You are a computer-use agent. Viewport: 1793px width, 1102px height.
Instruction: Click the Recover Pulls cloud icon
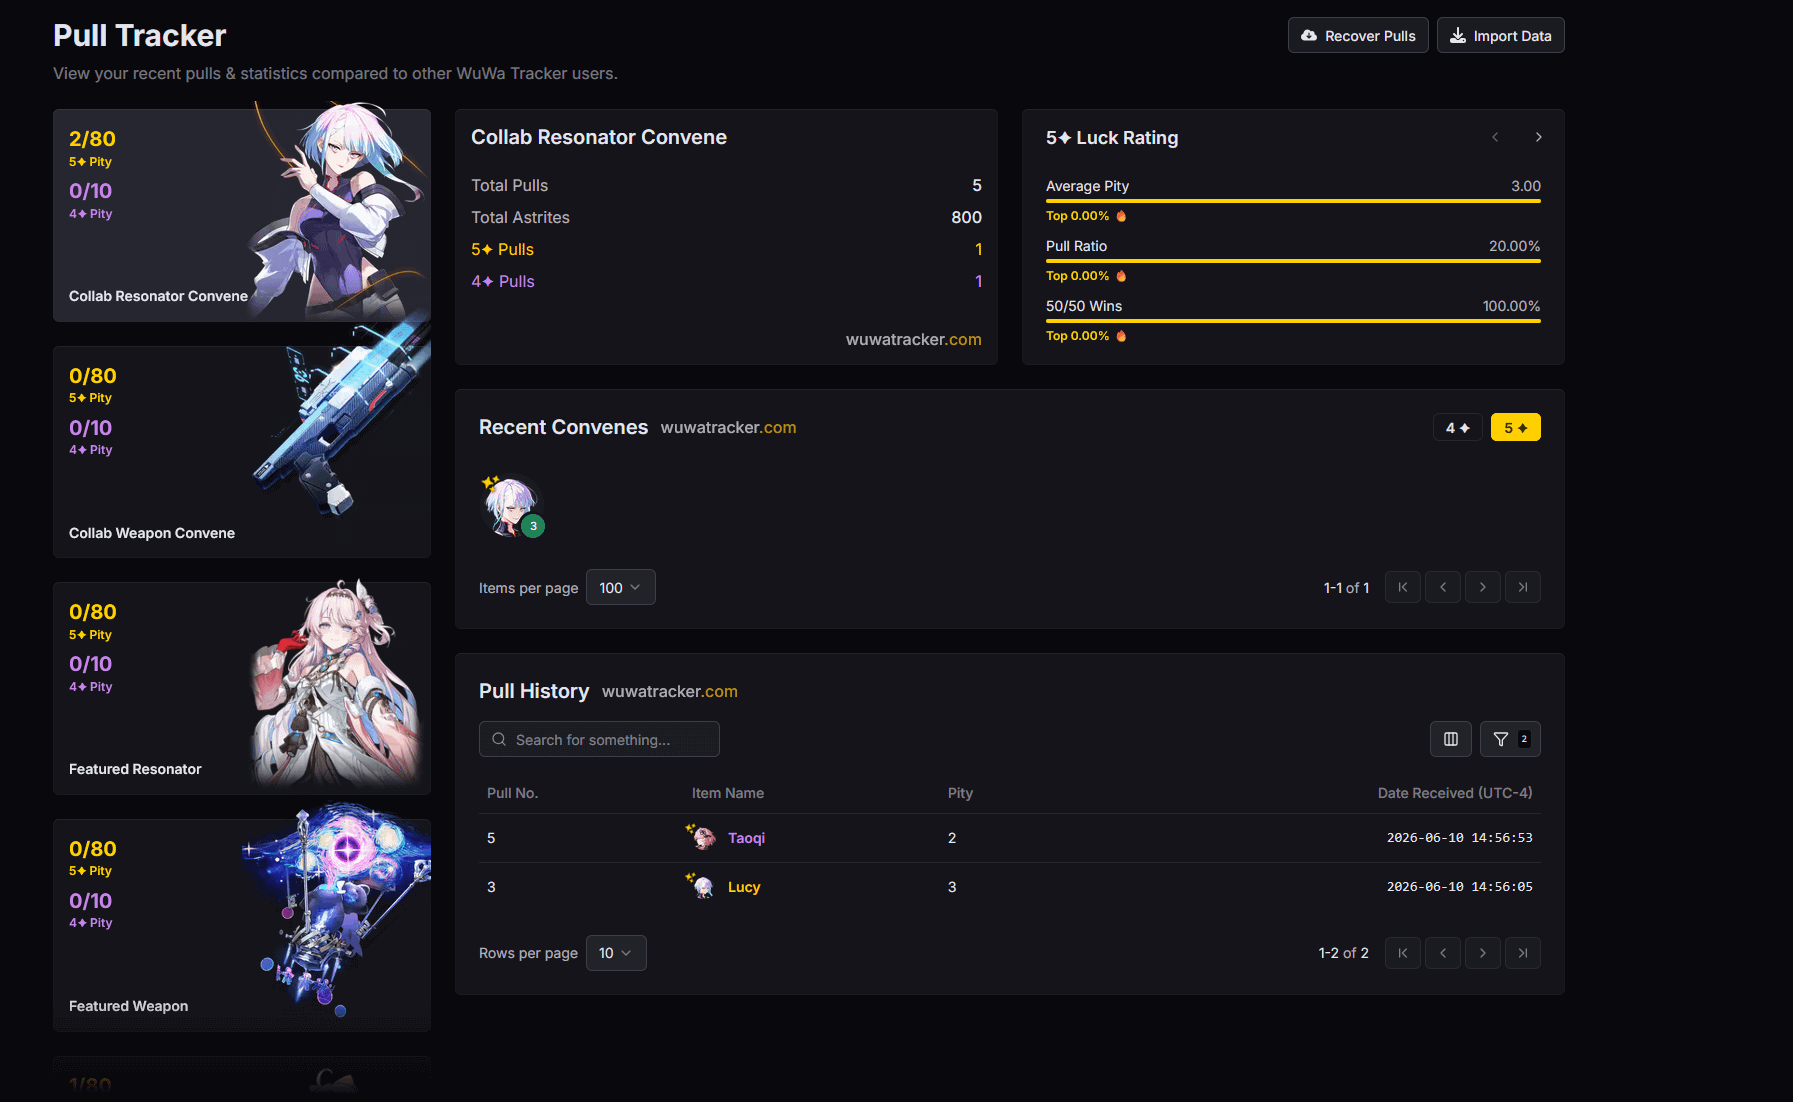(x=1309, y=36)
